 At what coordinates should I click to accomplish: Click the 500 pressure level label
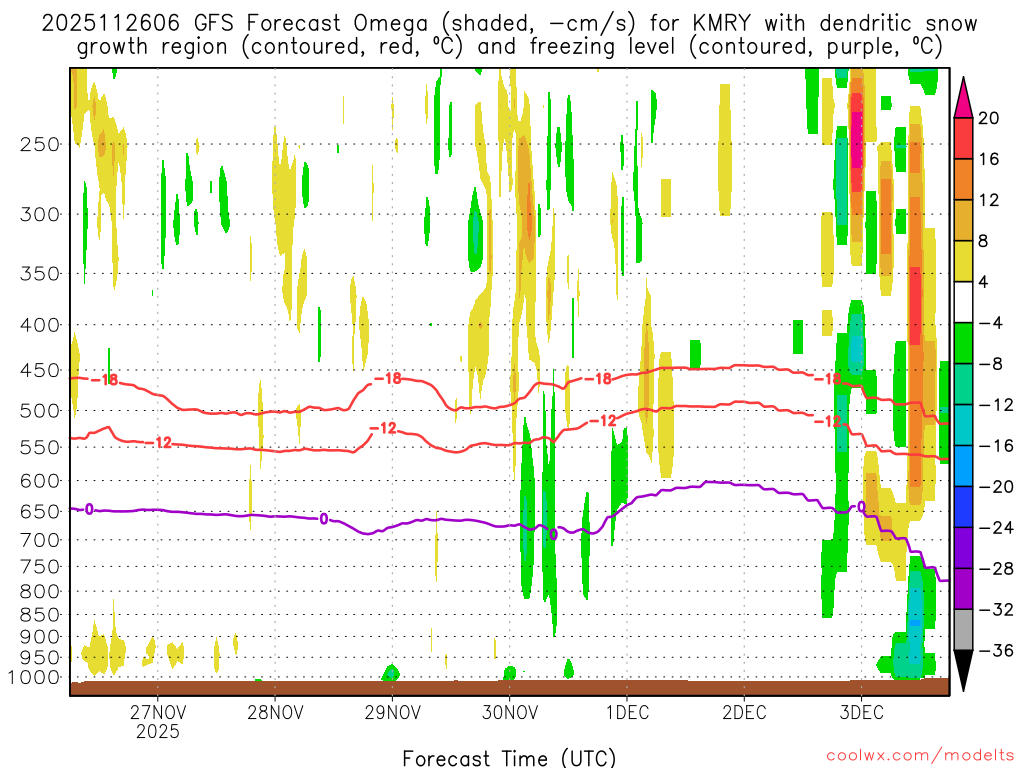click(40, 411)
